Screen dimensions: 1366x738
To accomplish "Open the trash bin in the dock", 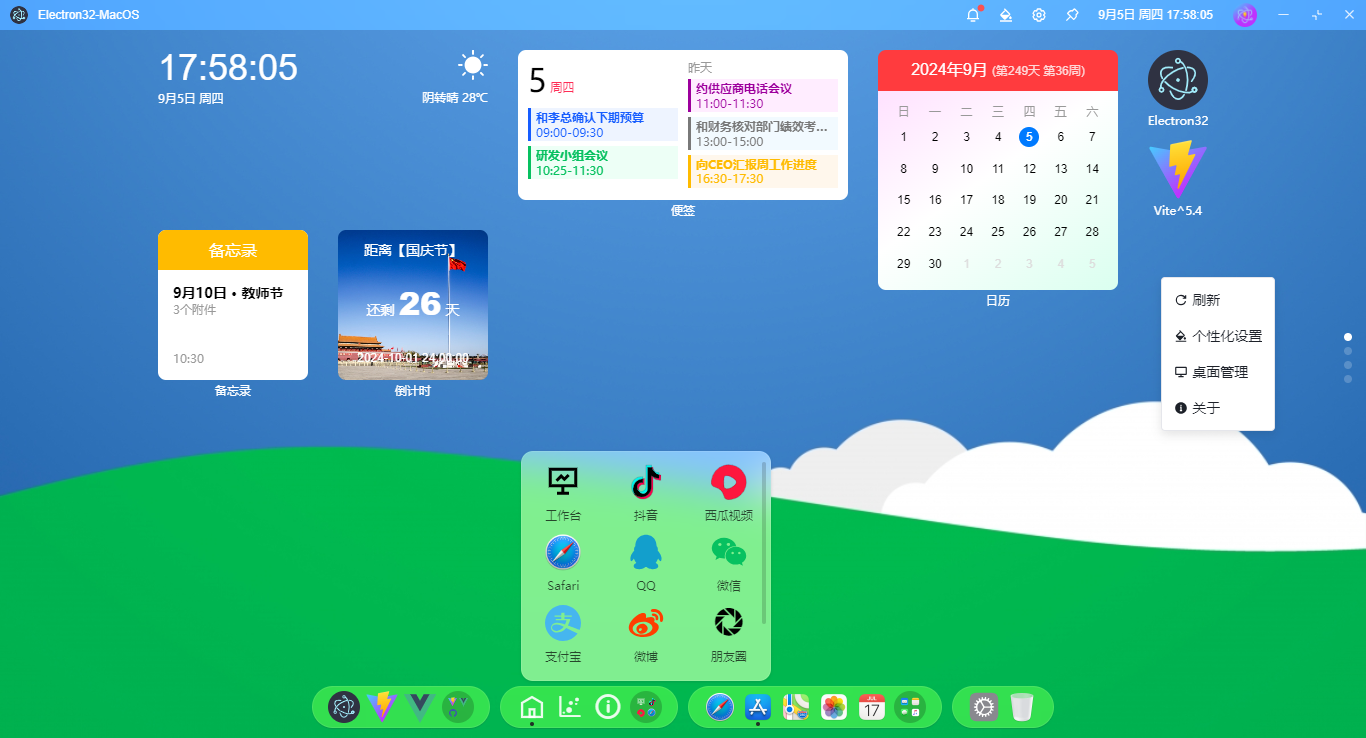I will point(1022,707).
